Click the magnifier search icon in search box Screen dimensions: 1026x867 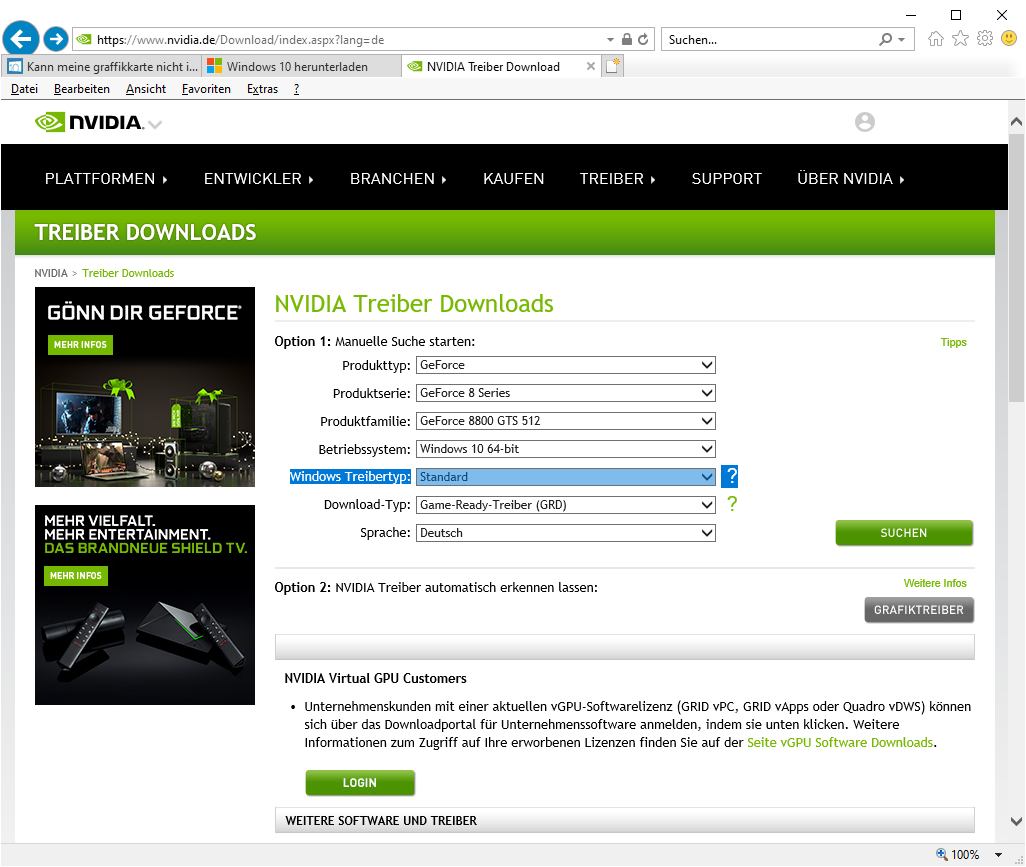885,39
